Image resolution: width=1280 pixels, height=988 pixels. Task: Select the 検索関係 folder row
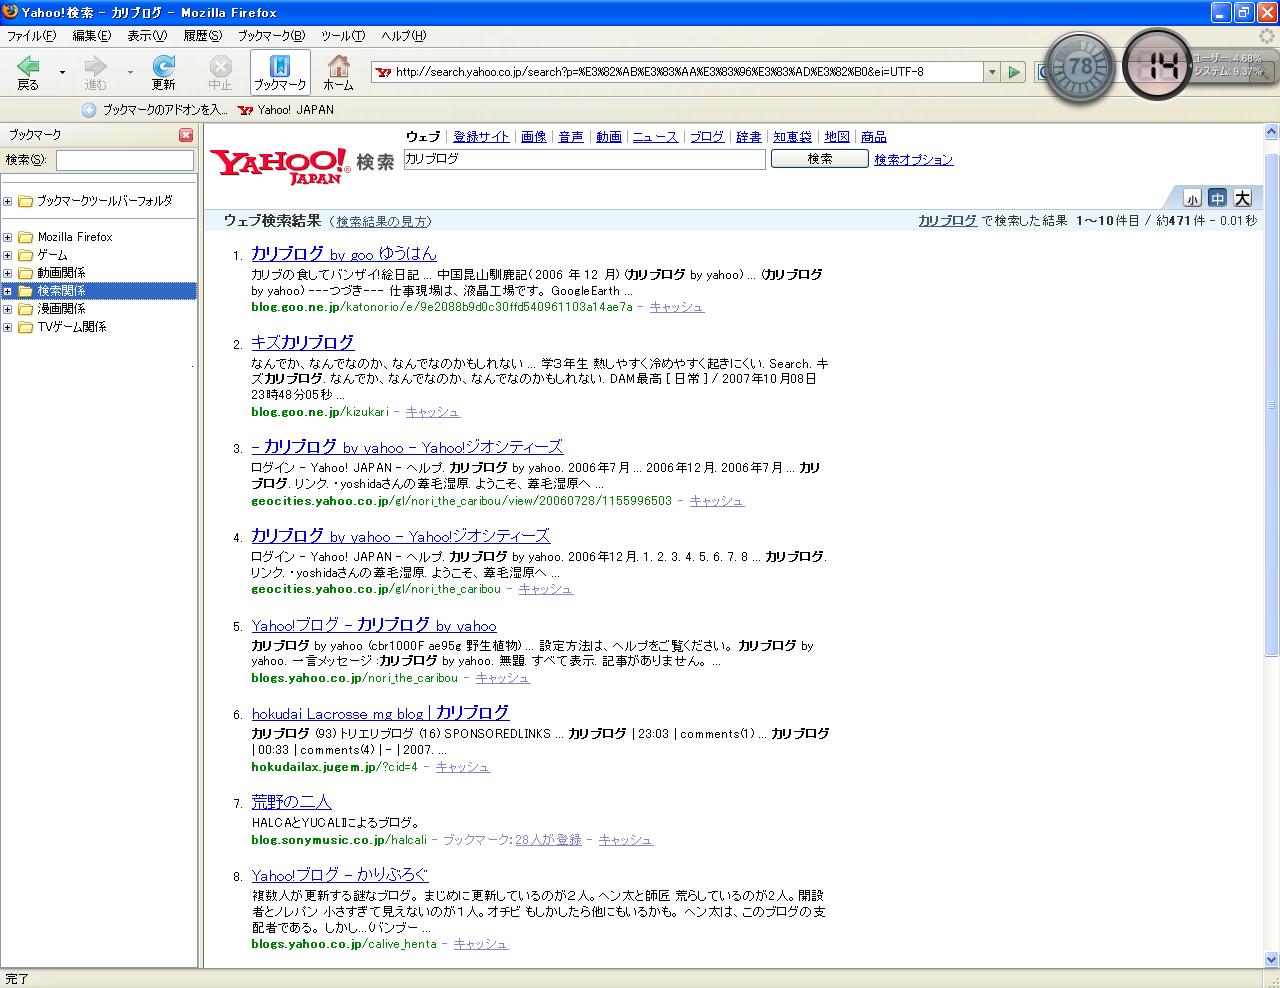tap(99, 291)
